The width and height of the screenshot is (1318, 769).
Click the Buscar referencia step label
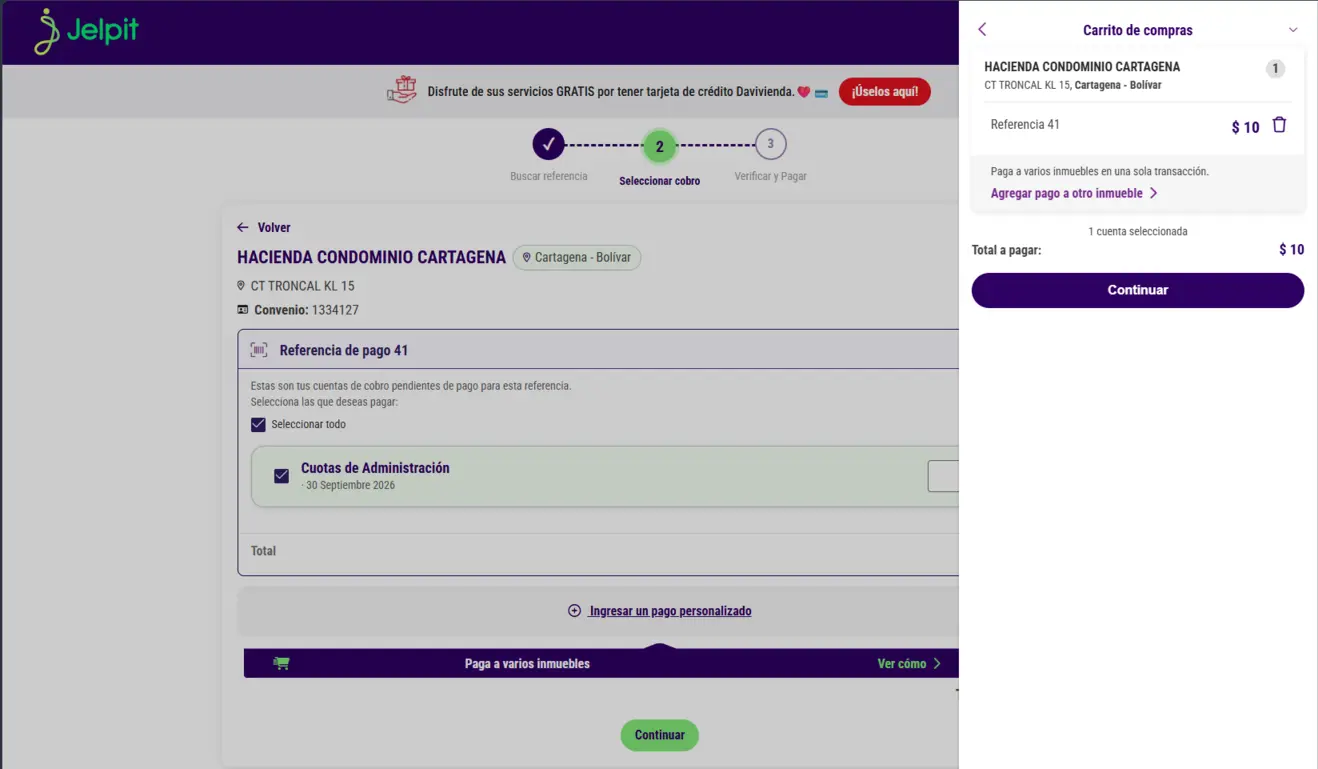pos(549,176)
